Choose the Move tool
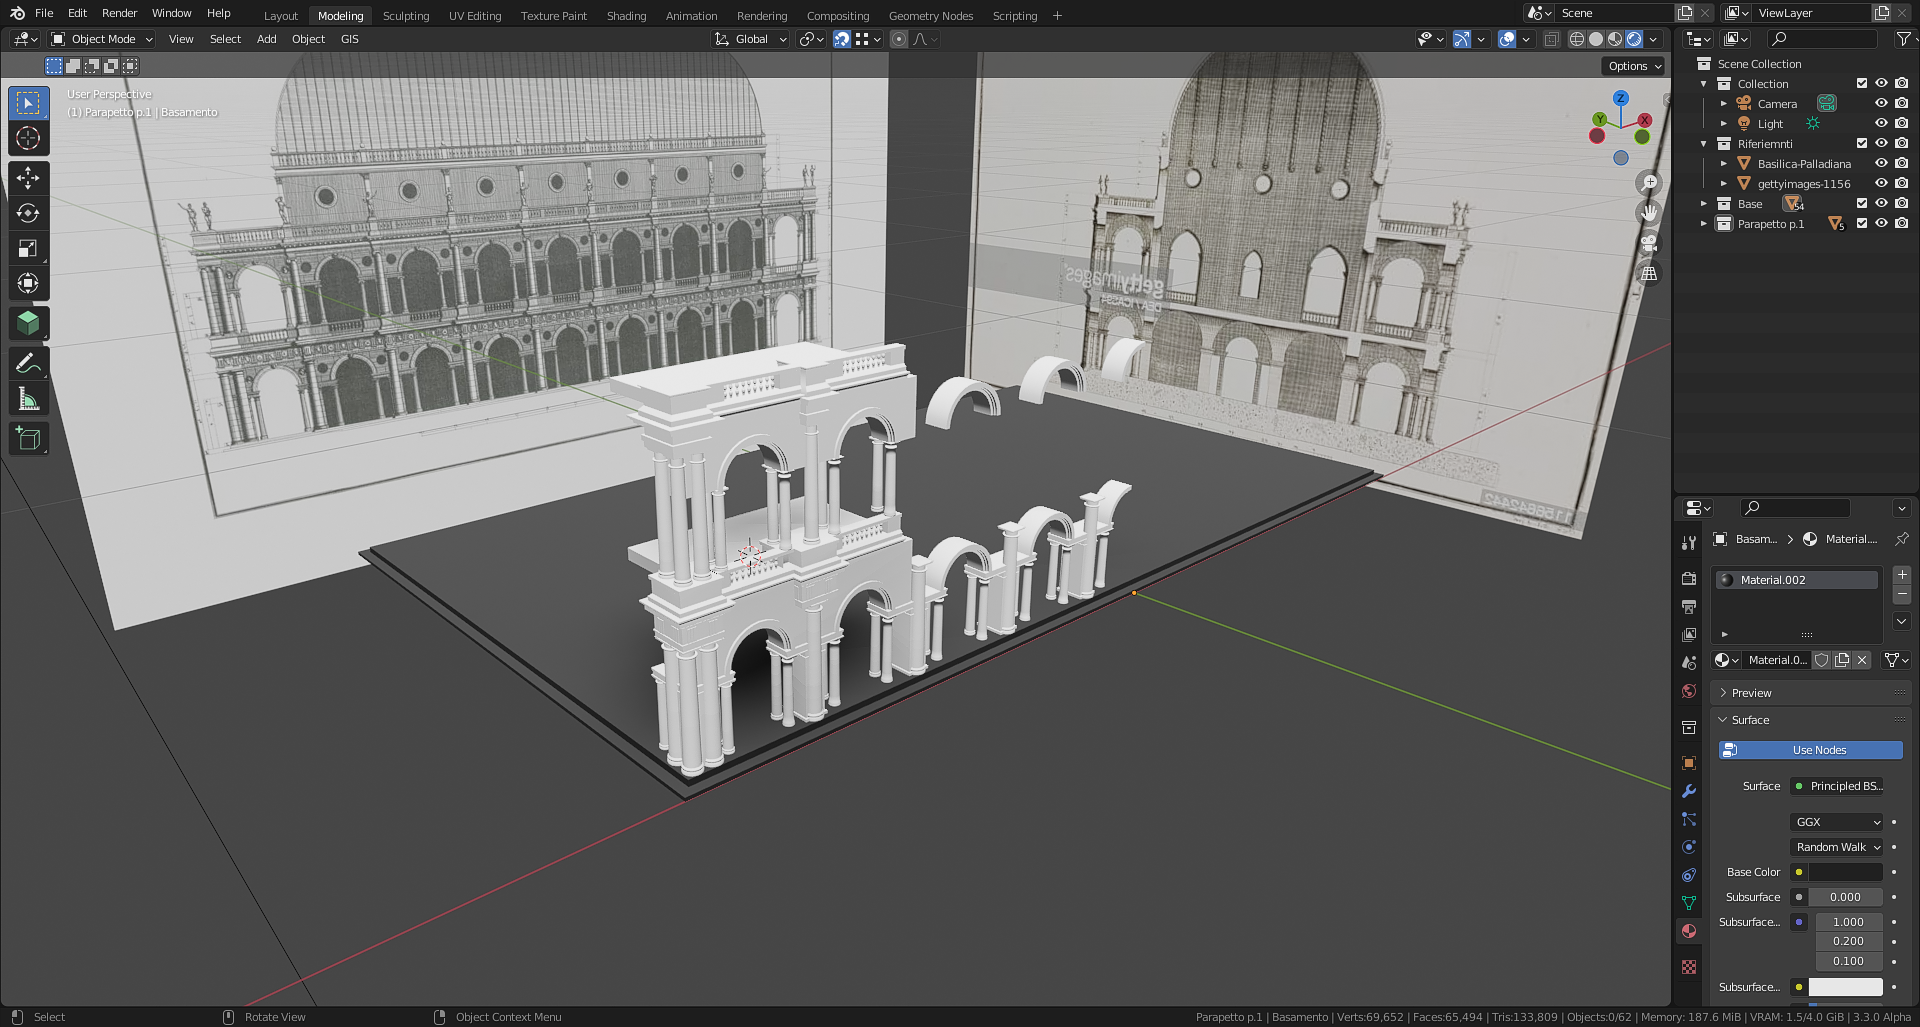The height and width of the screenshot is (1027, 1920). point(28,178)
